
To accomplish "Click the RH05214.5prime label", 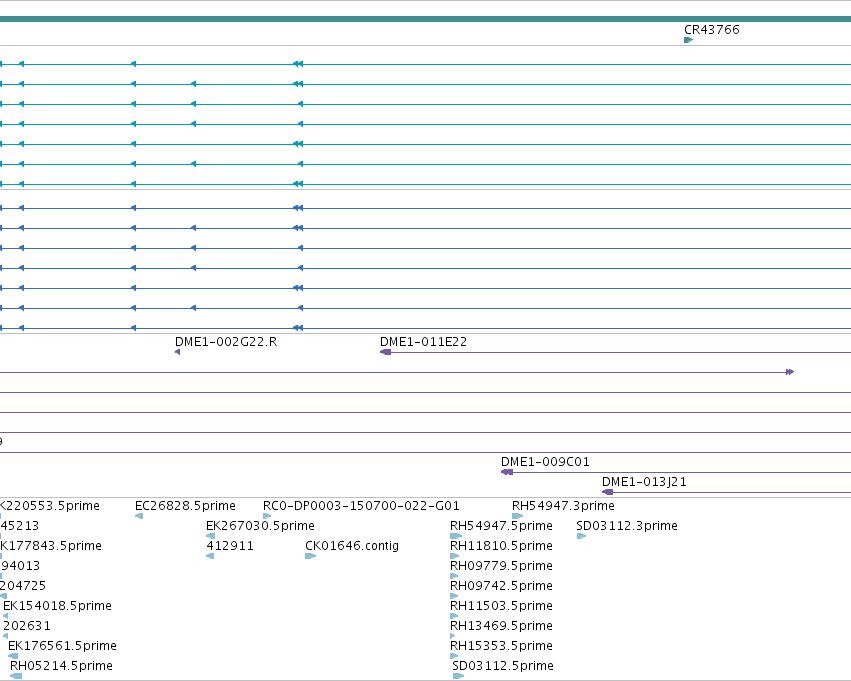I will click(61, 666).
